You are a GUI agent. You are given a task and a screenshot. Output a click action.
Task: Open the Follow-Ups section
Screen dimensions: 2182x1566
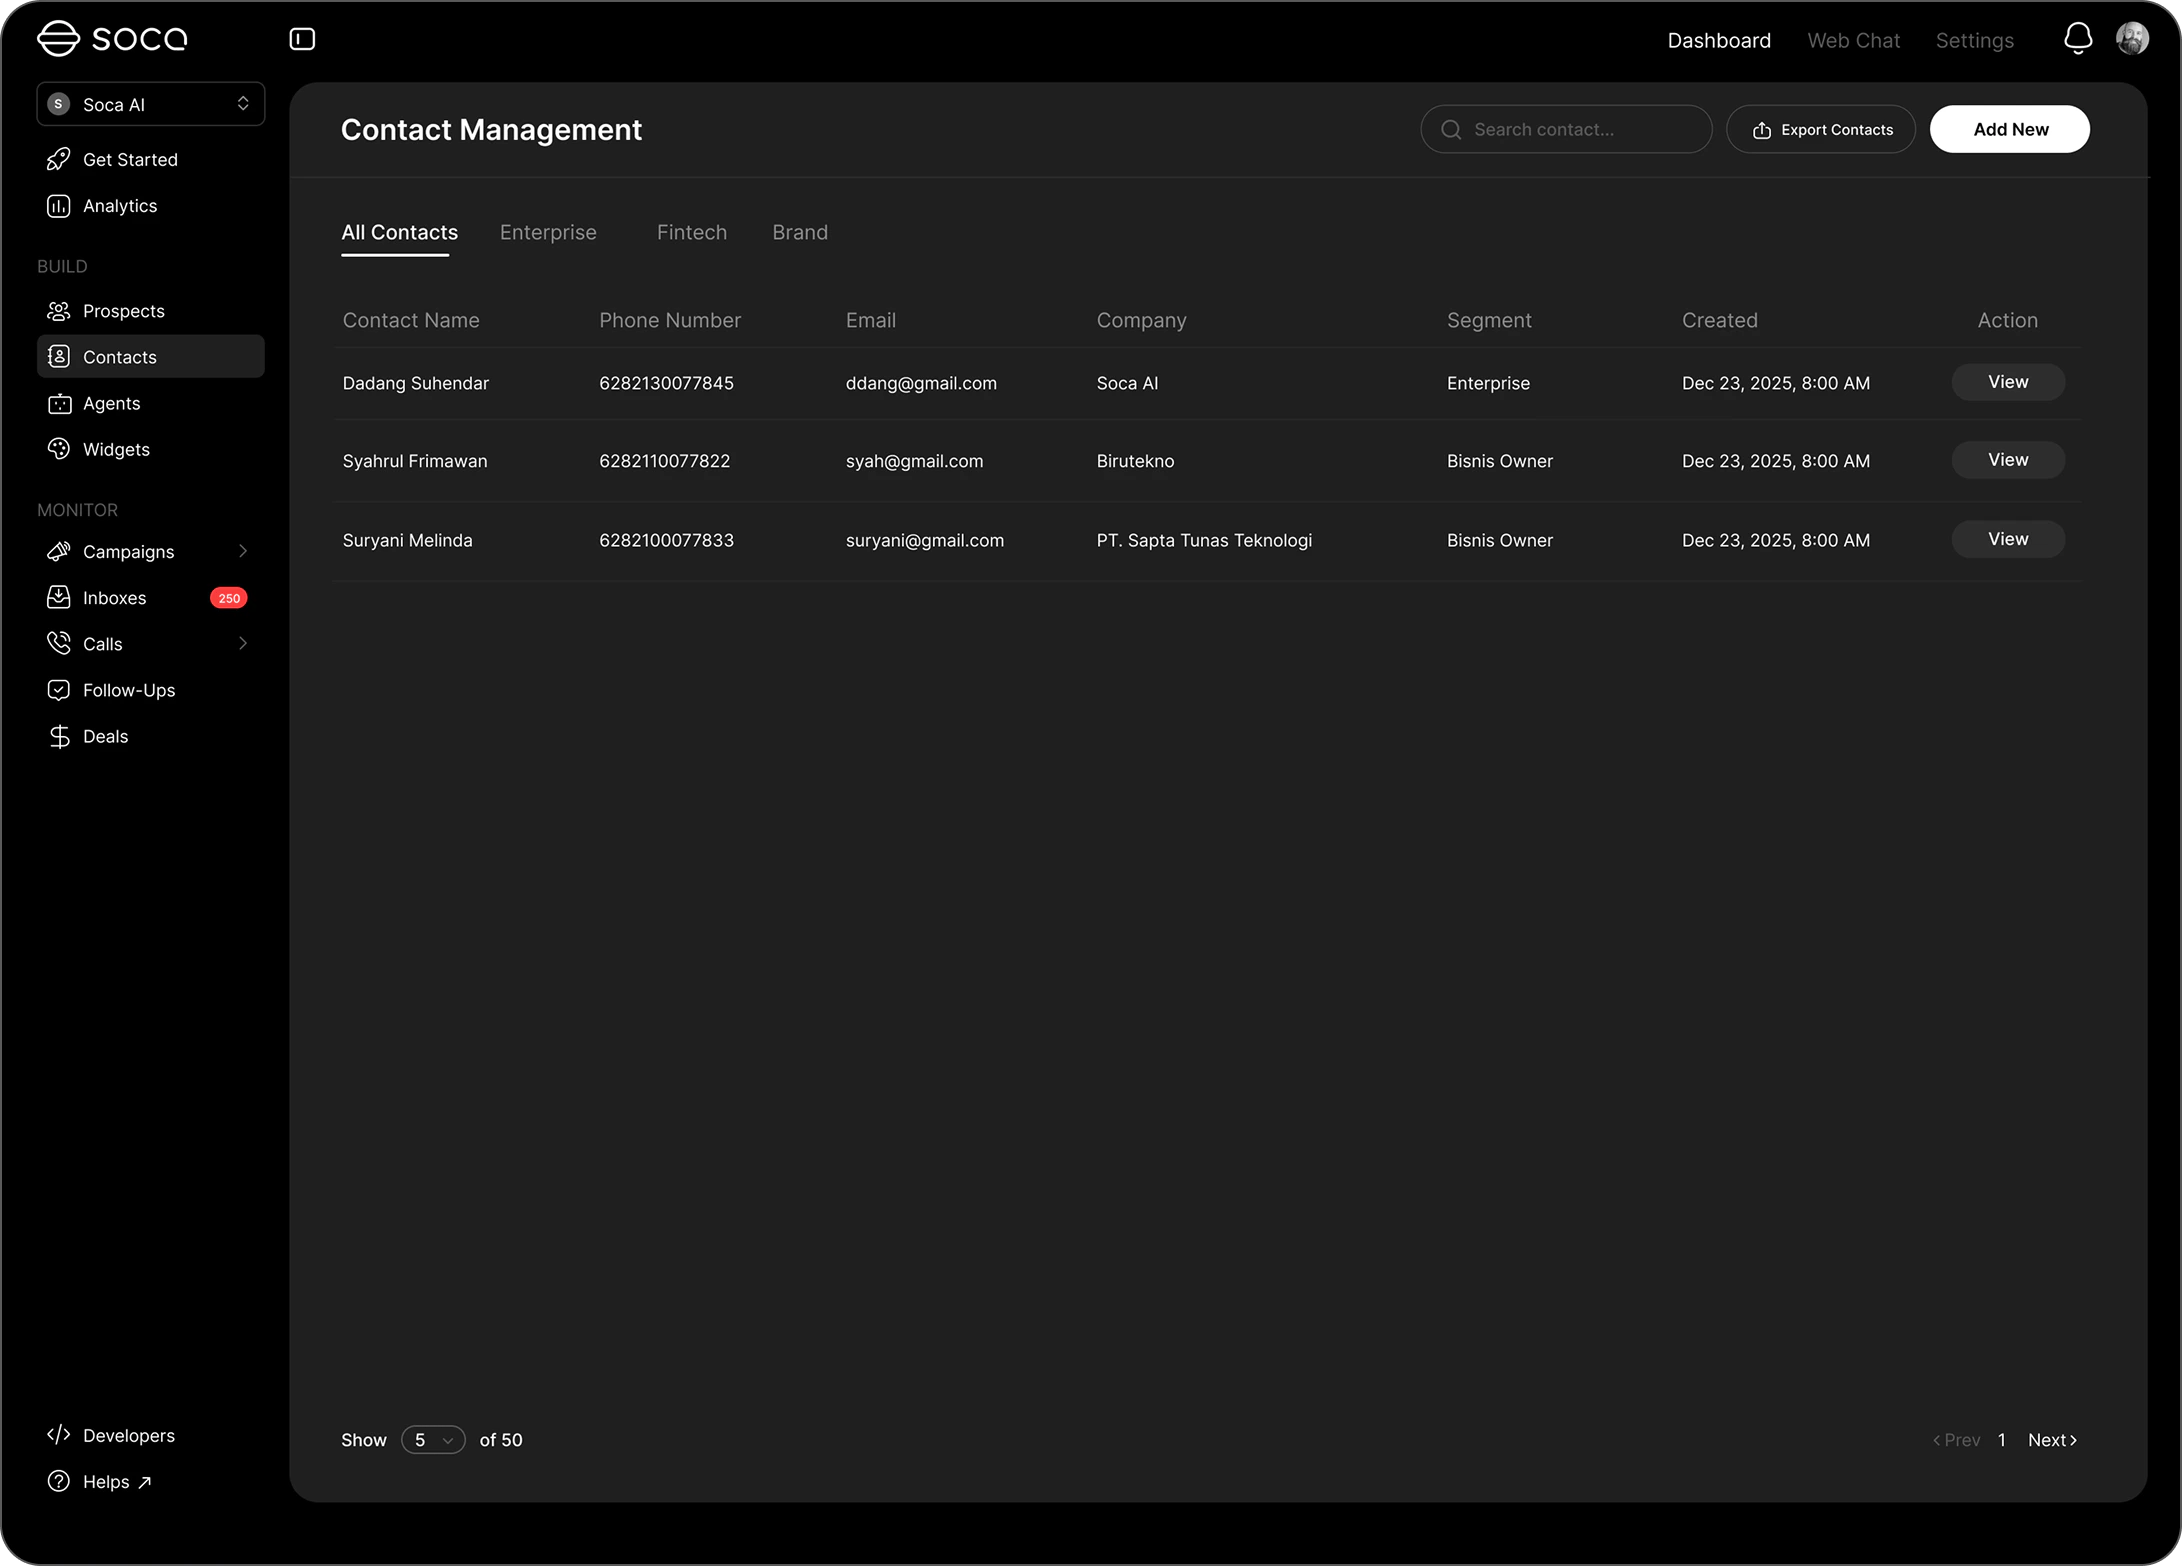[x=128, y=690]
